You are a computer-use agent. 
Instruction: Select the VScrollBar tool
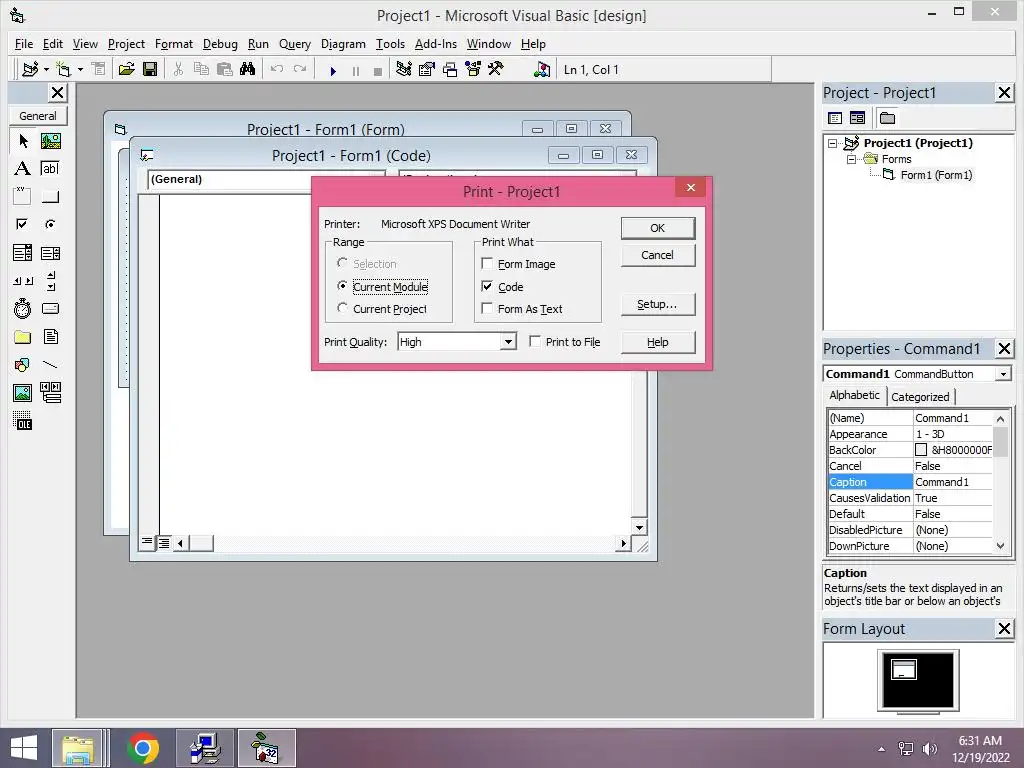[50, 281]
